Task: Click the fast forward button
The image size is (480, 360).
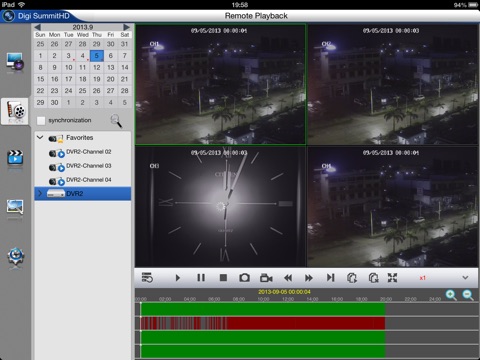Action: [309, 278]
